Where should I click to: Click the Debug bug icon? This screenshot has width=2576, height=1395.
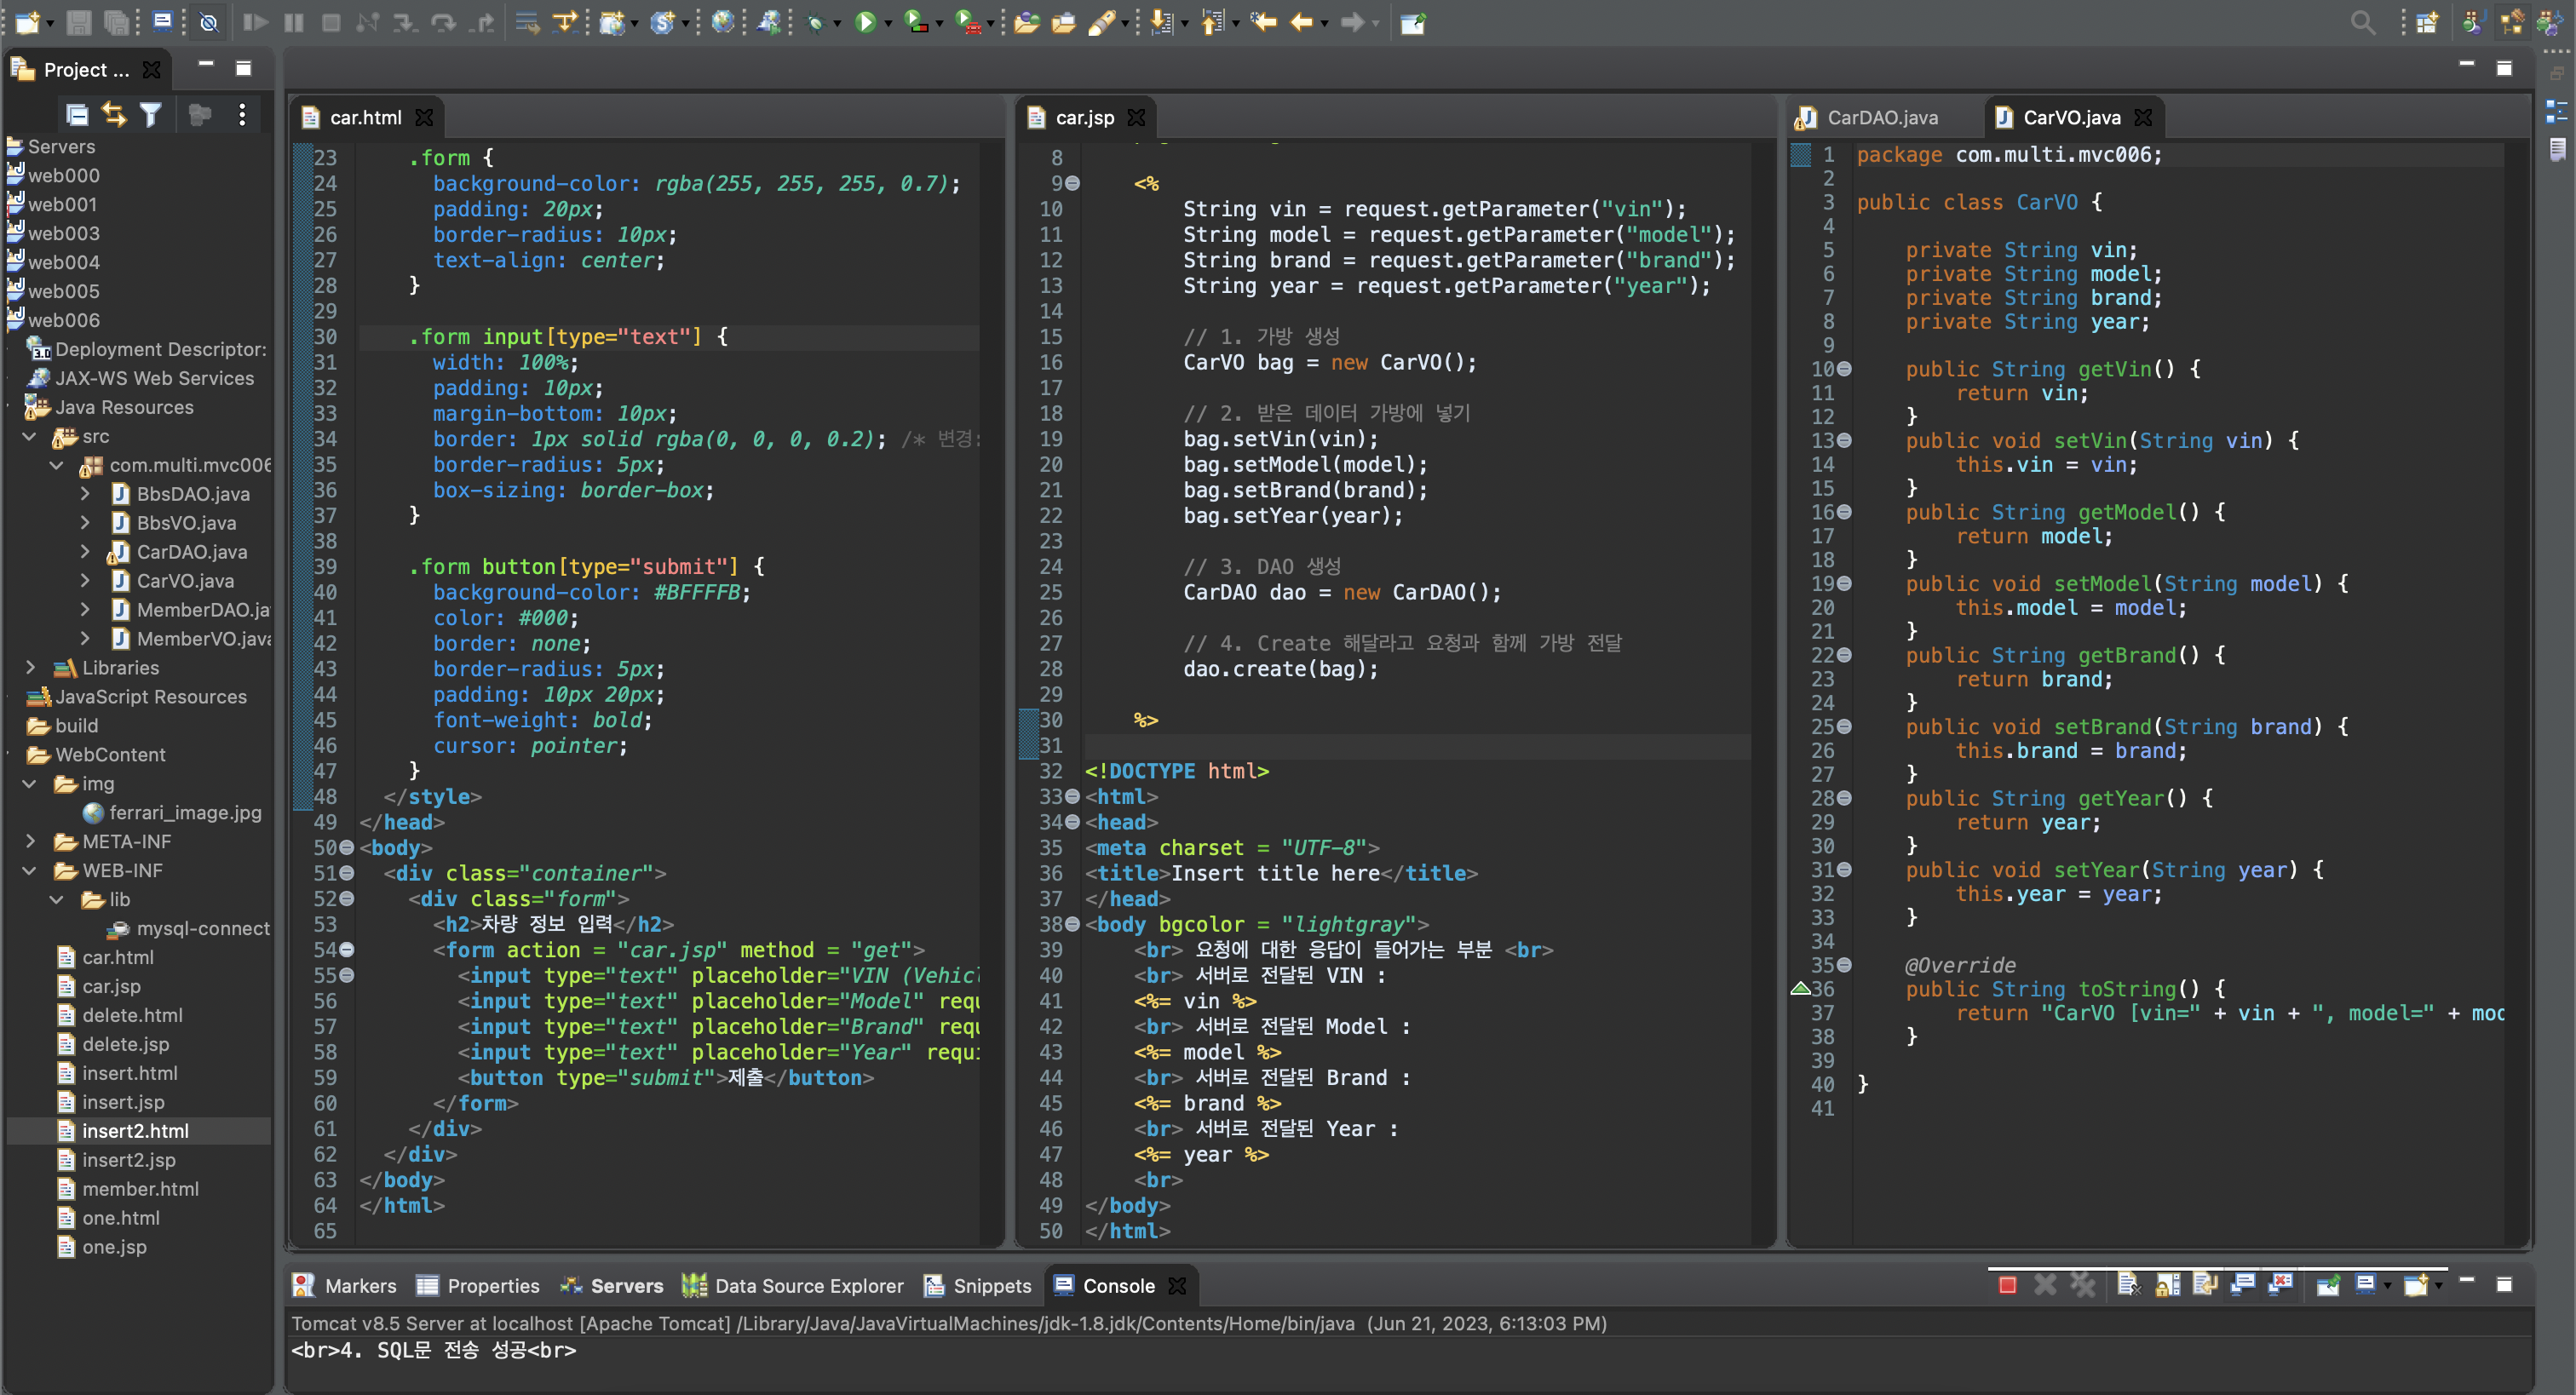[x=815, y=22]
